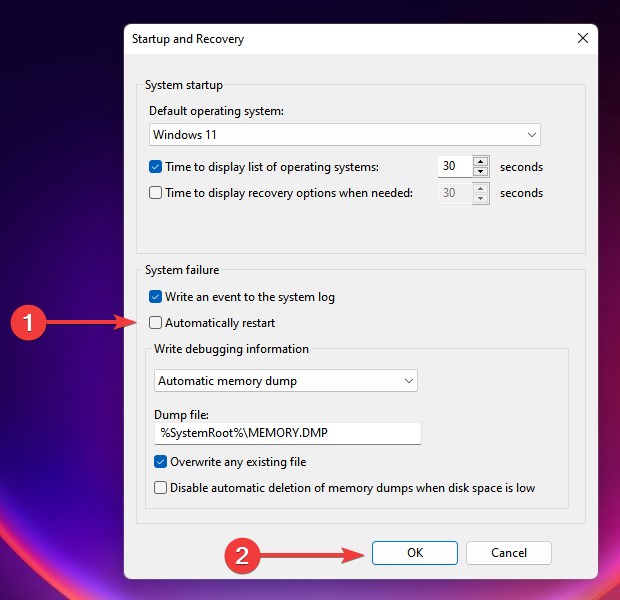This screenshot has height=600, width=620.
Task: Increase operating systems list time with up arrow
Action: [x=480, y=161]
